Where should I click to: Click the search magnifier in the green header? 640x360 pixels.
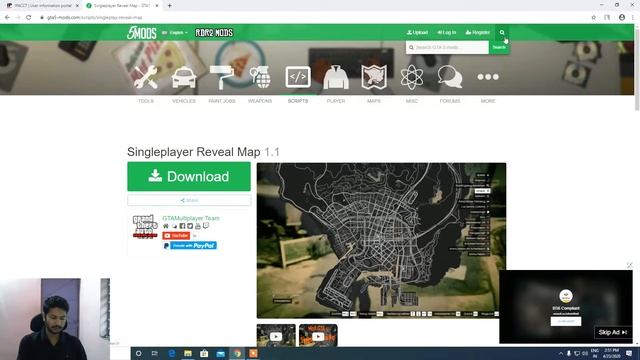point(502,33)
